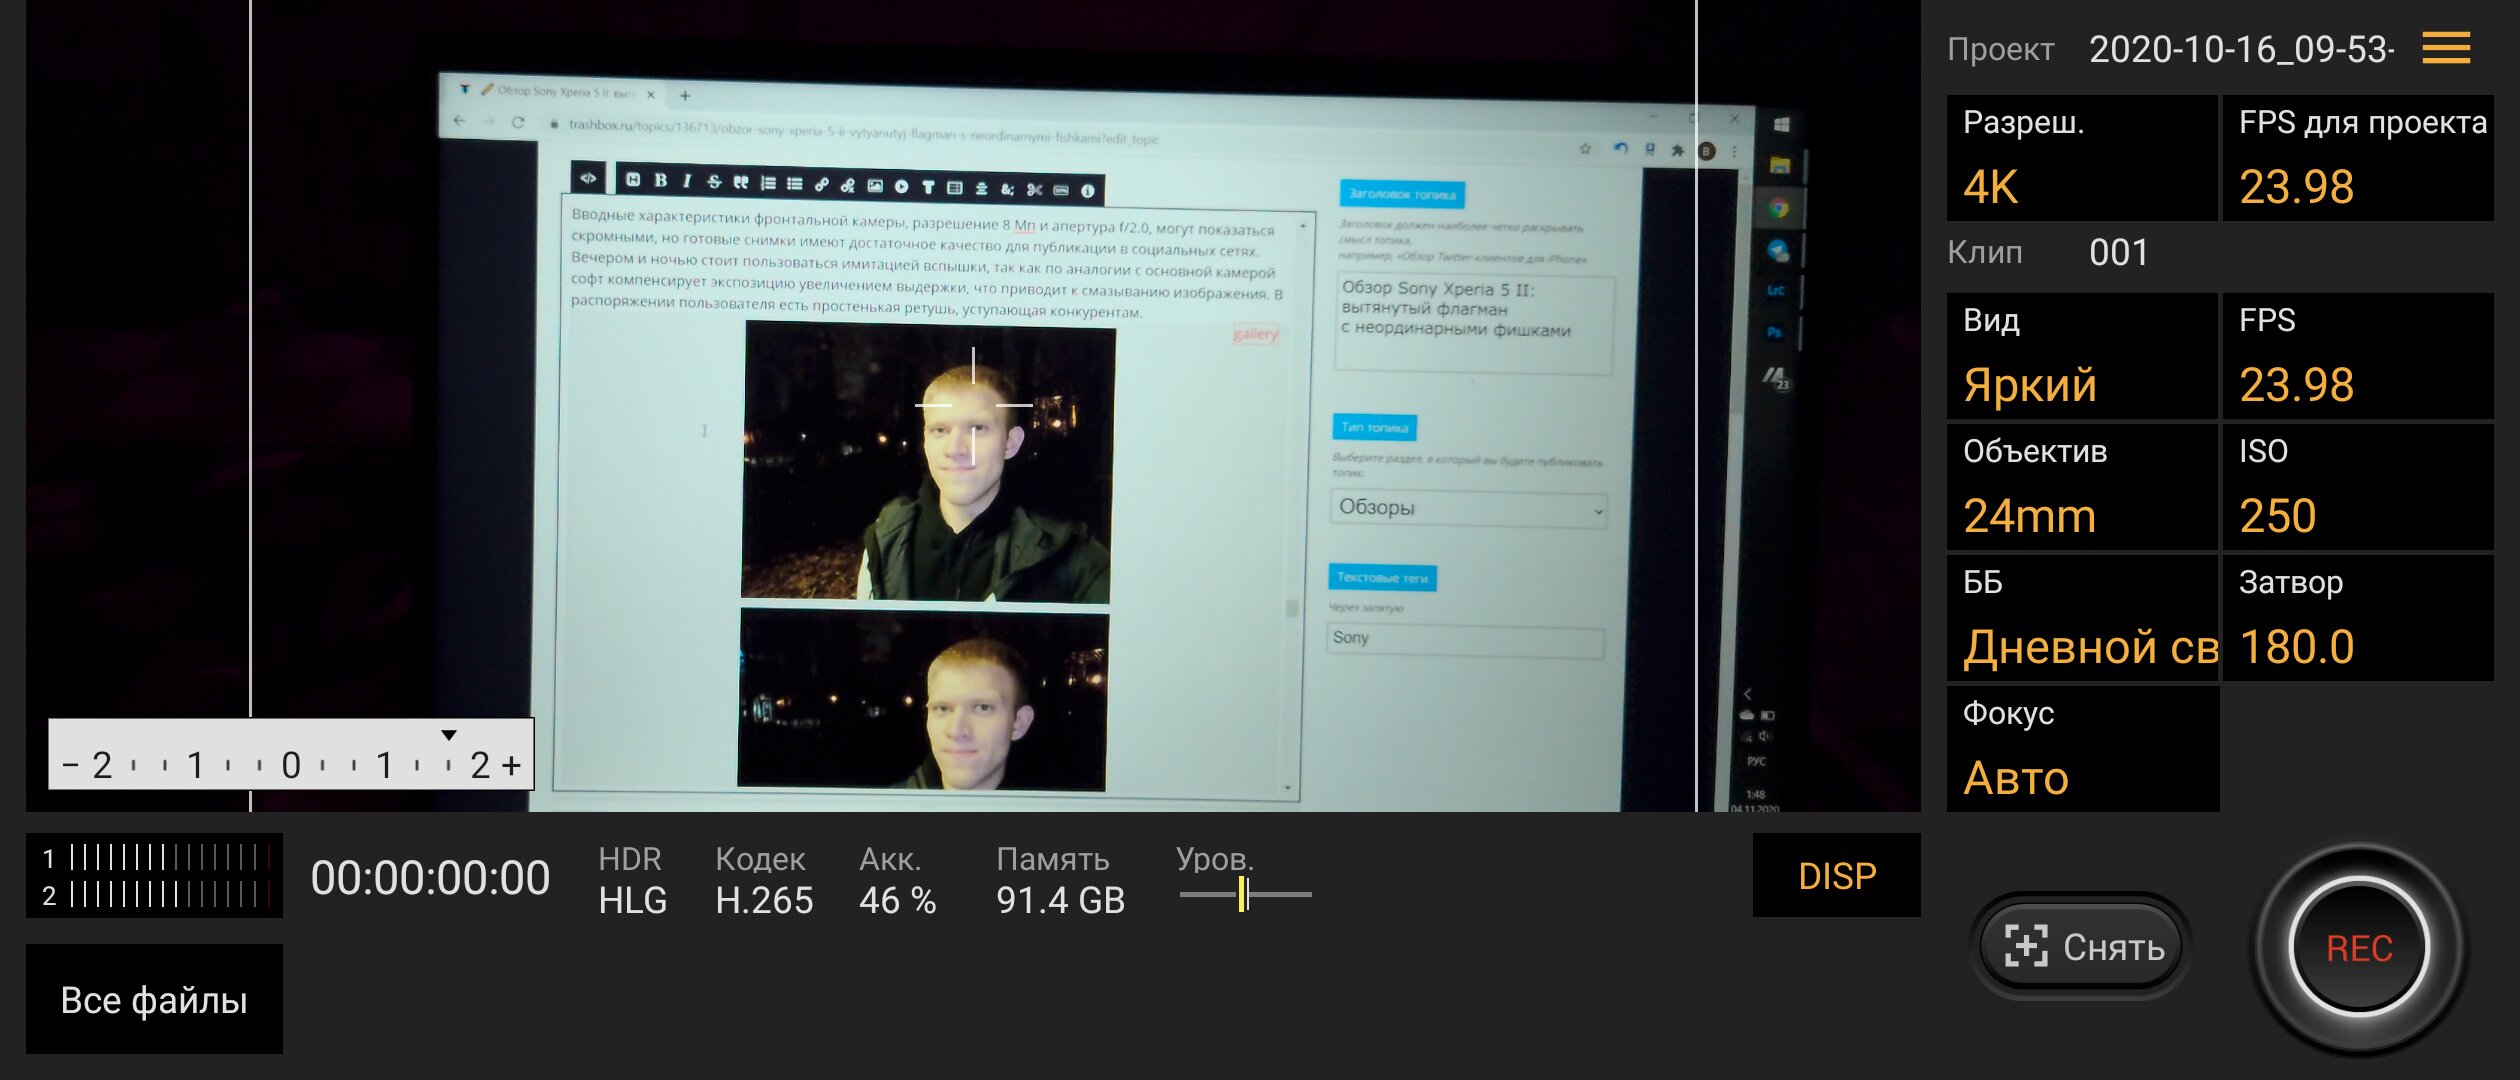Tap the 00:00:00:00 timecode display
2520x1080 pixels.
(x=430, y=878)
